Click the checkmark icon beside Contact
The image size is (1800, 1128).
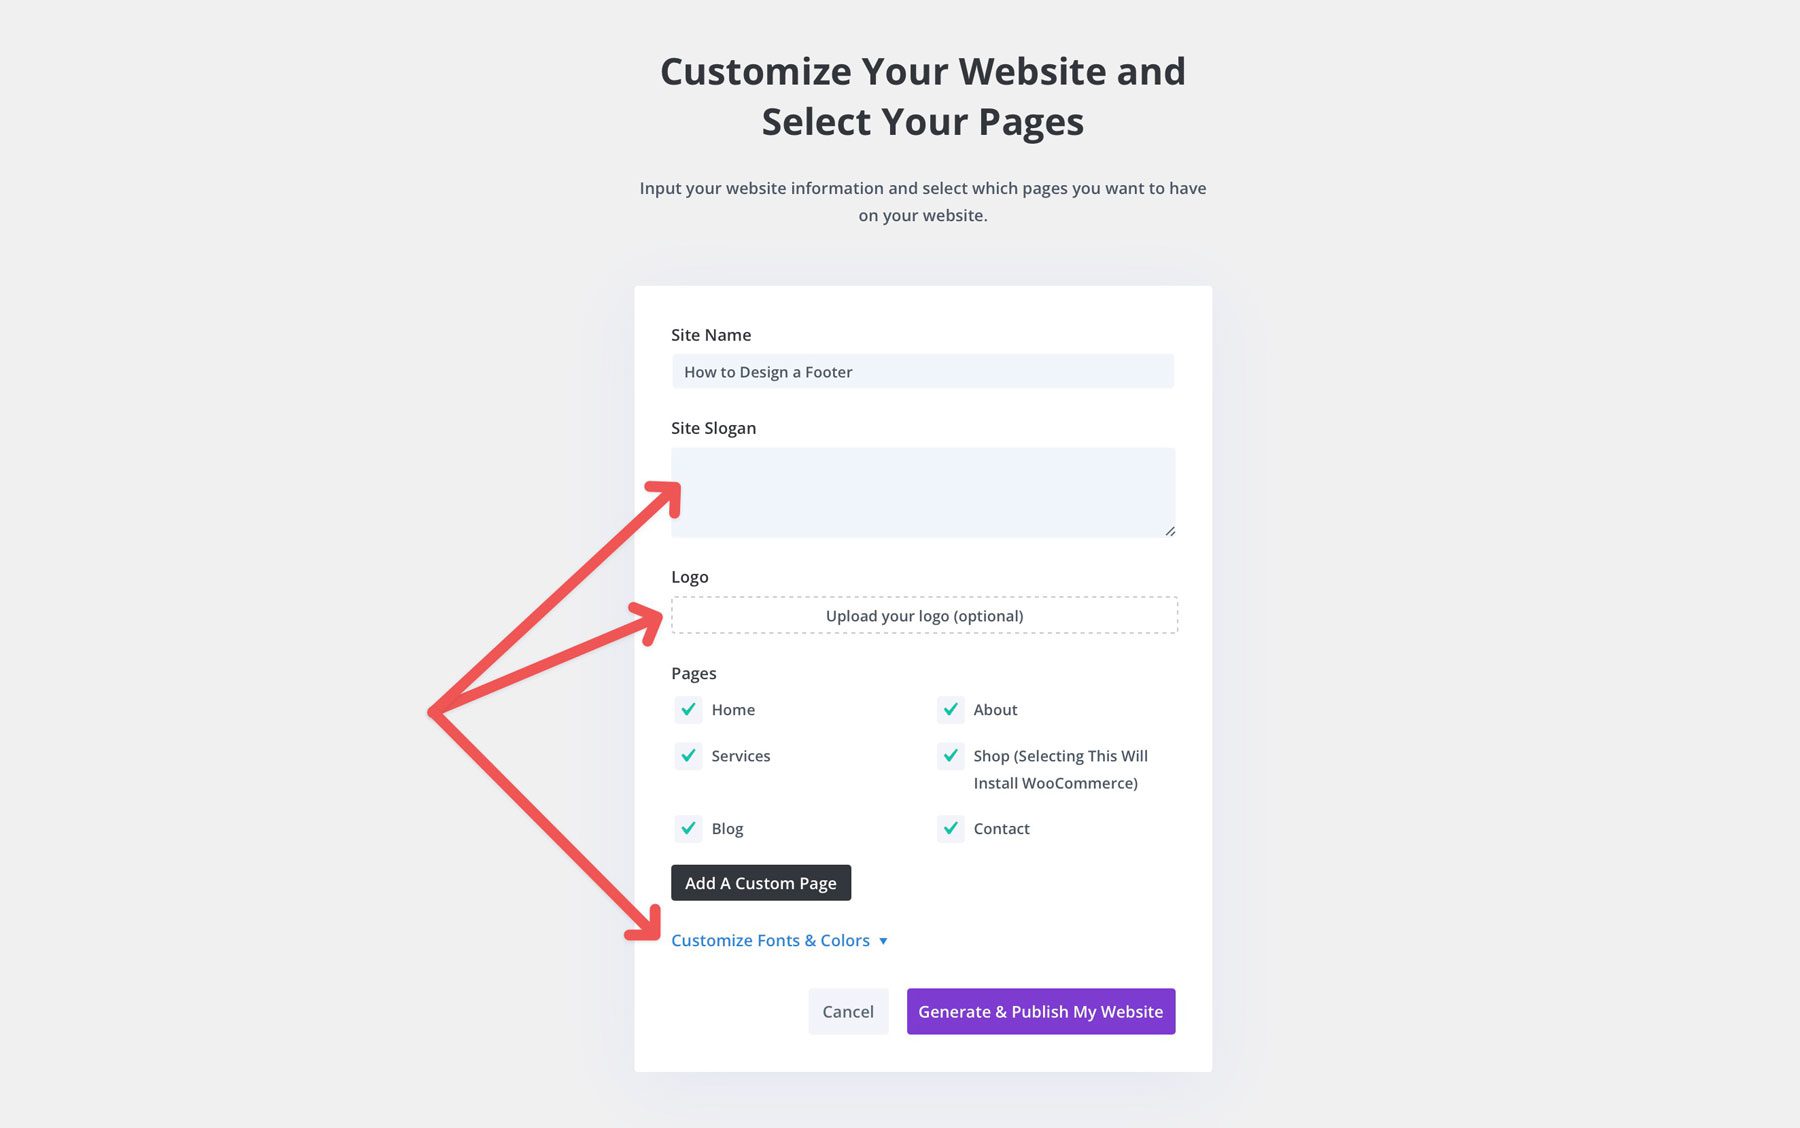[x=950, y=829]
